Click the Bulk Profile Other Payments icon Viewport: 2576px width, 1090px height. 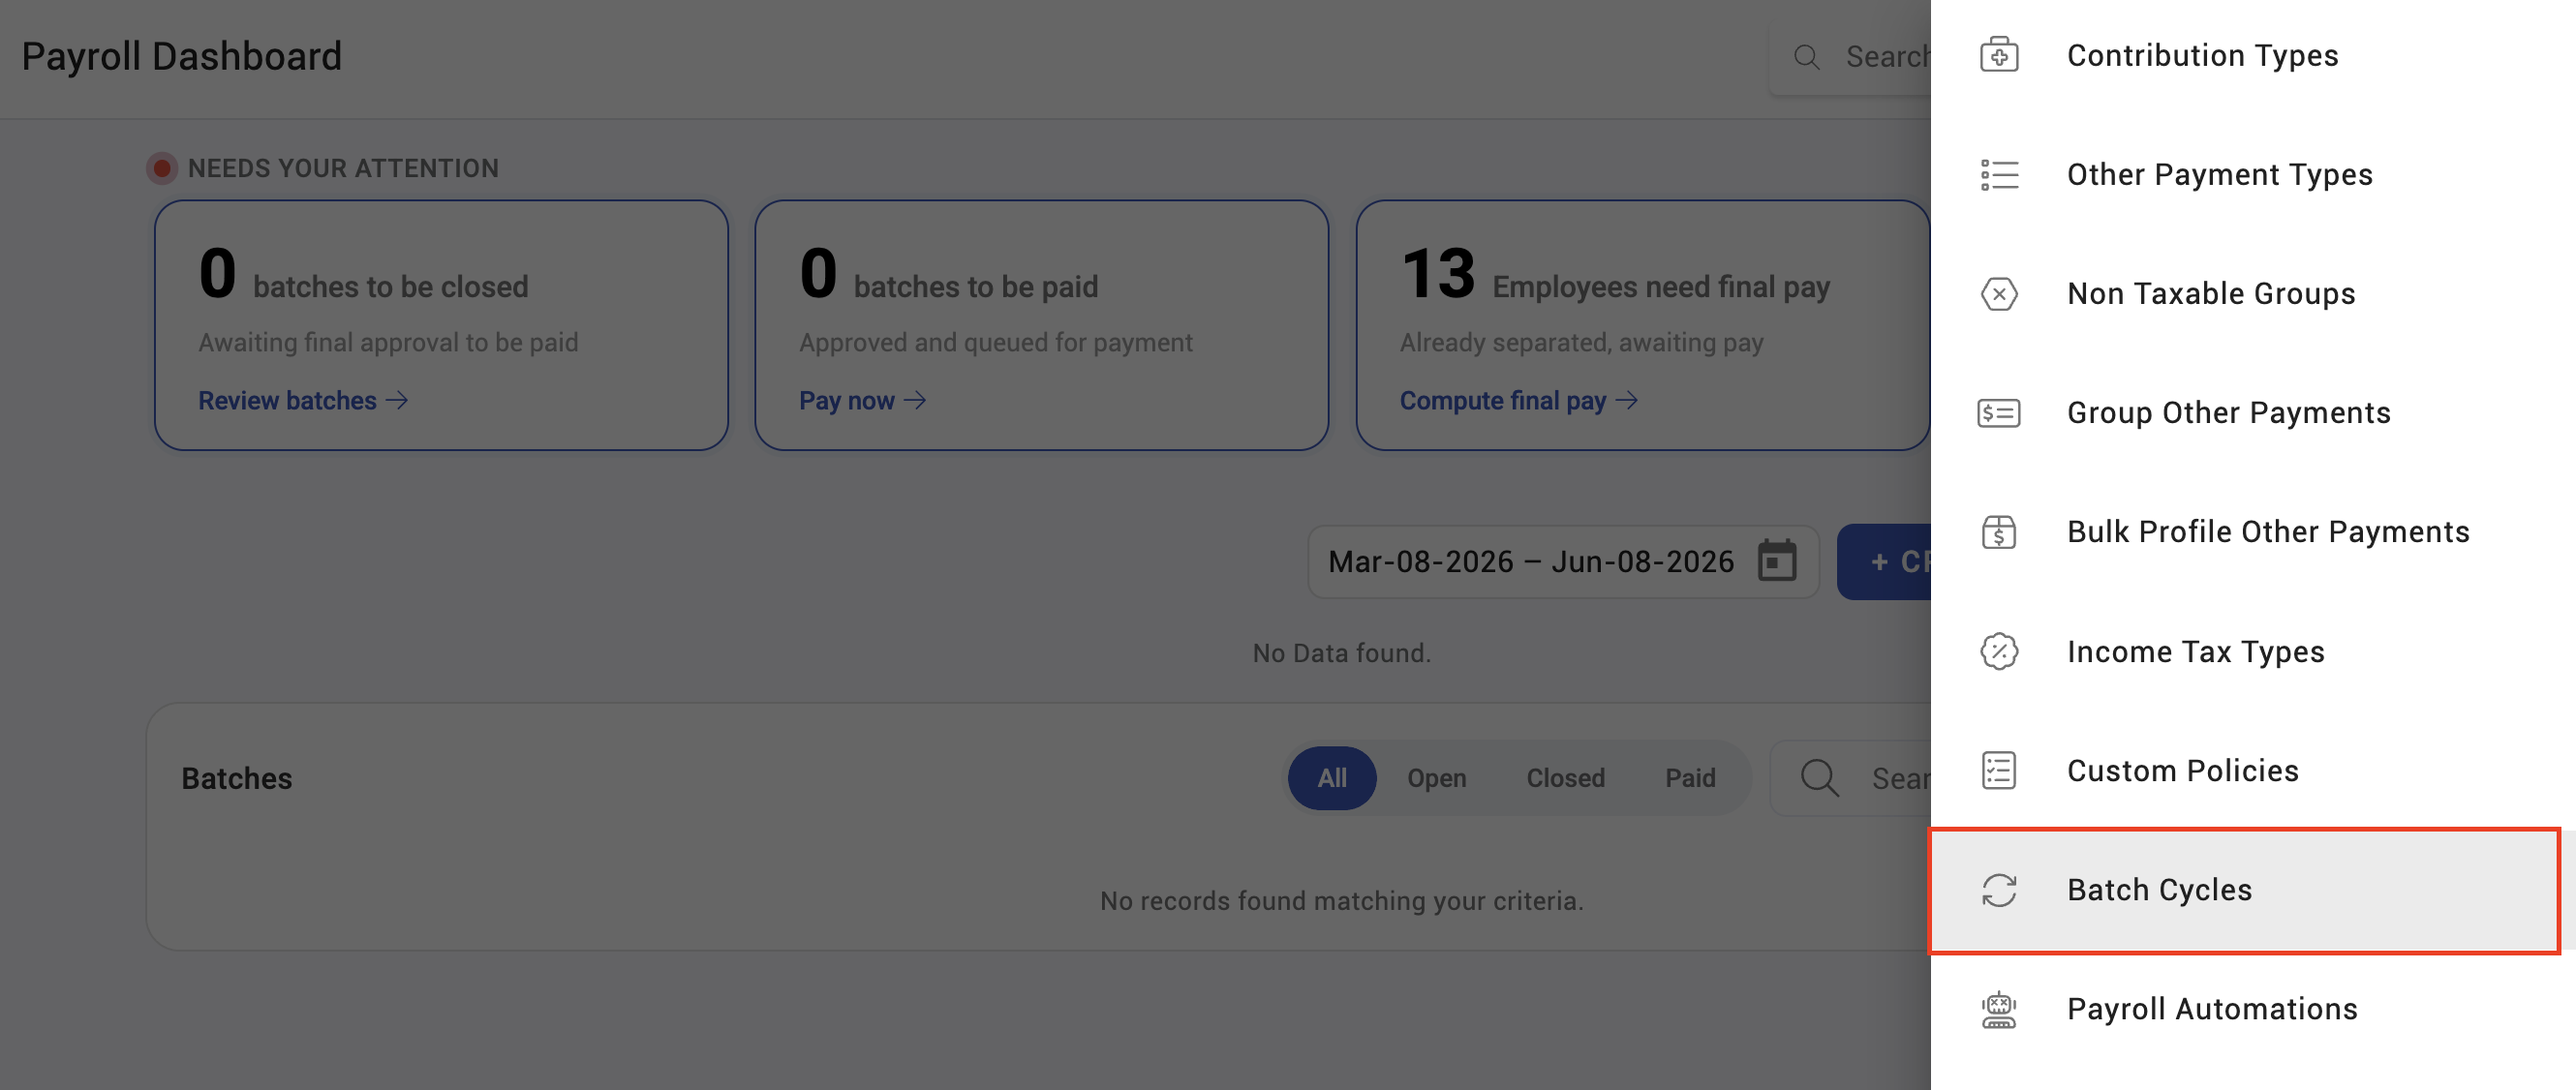click(x=1999, y=531)
